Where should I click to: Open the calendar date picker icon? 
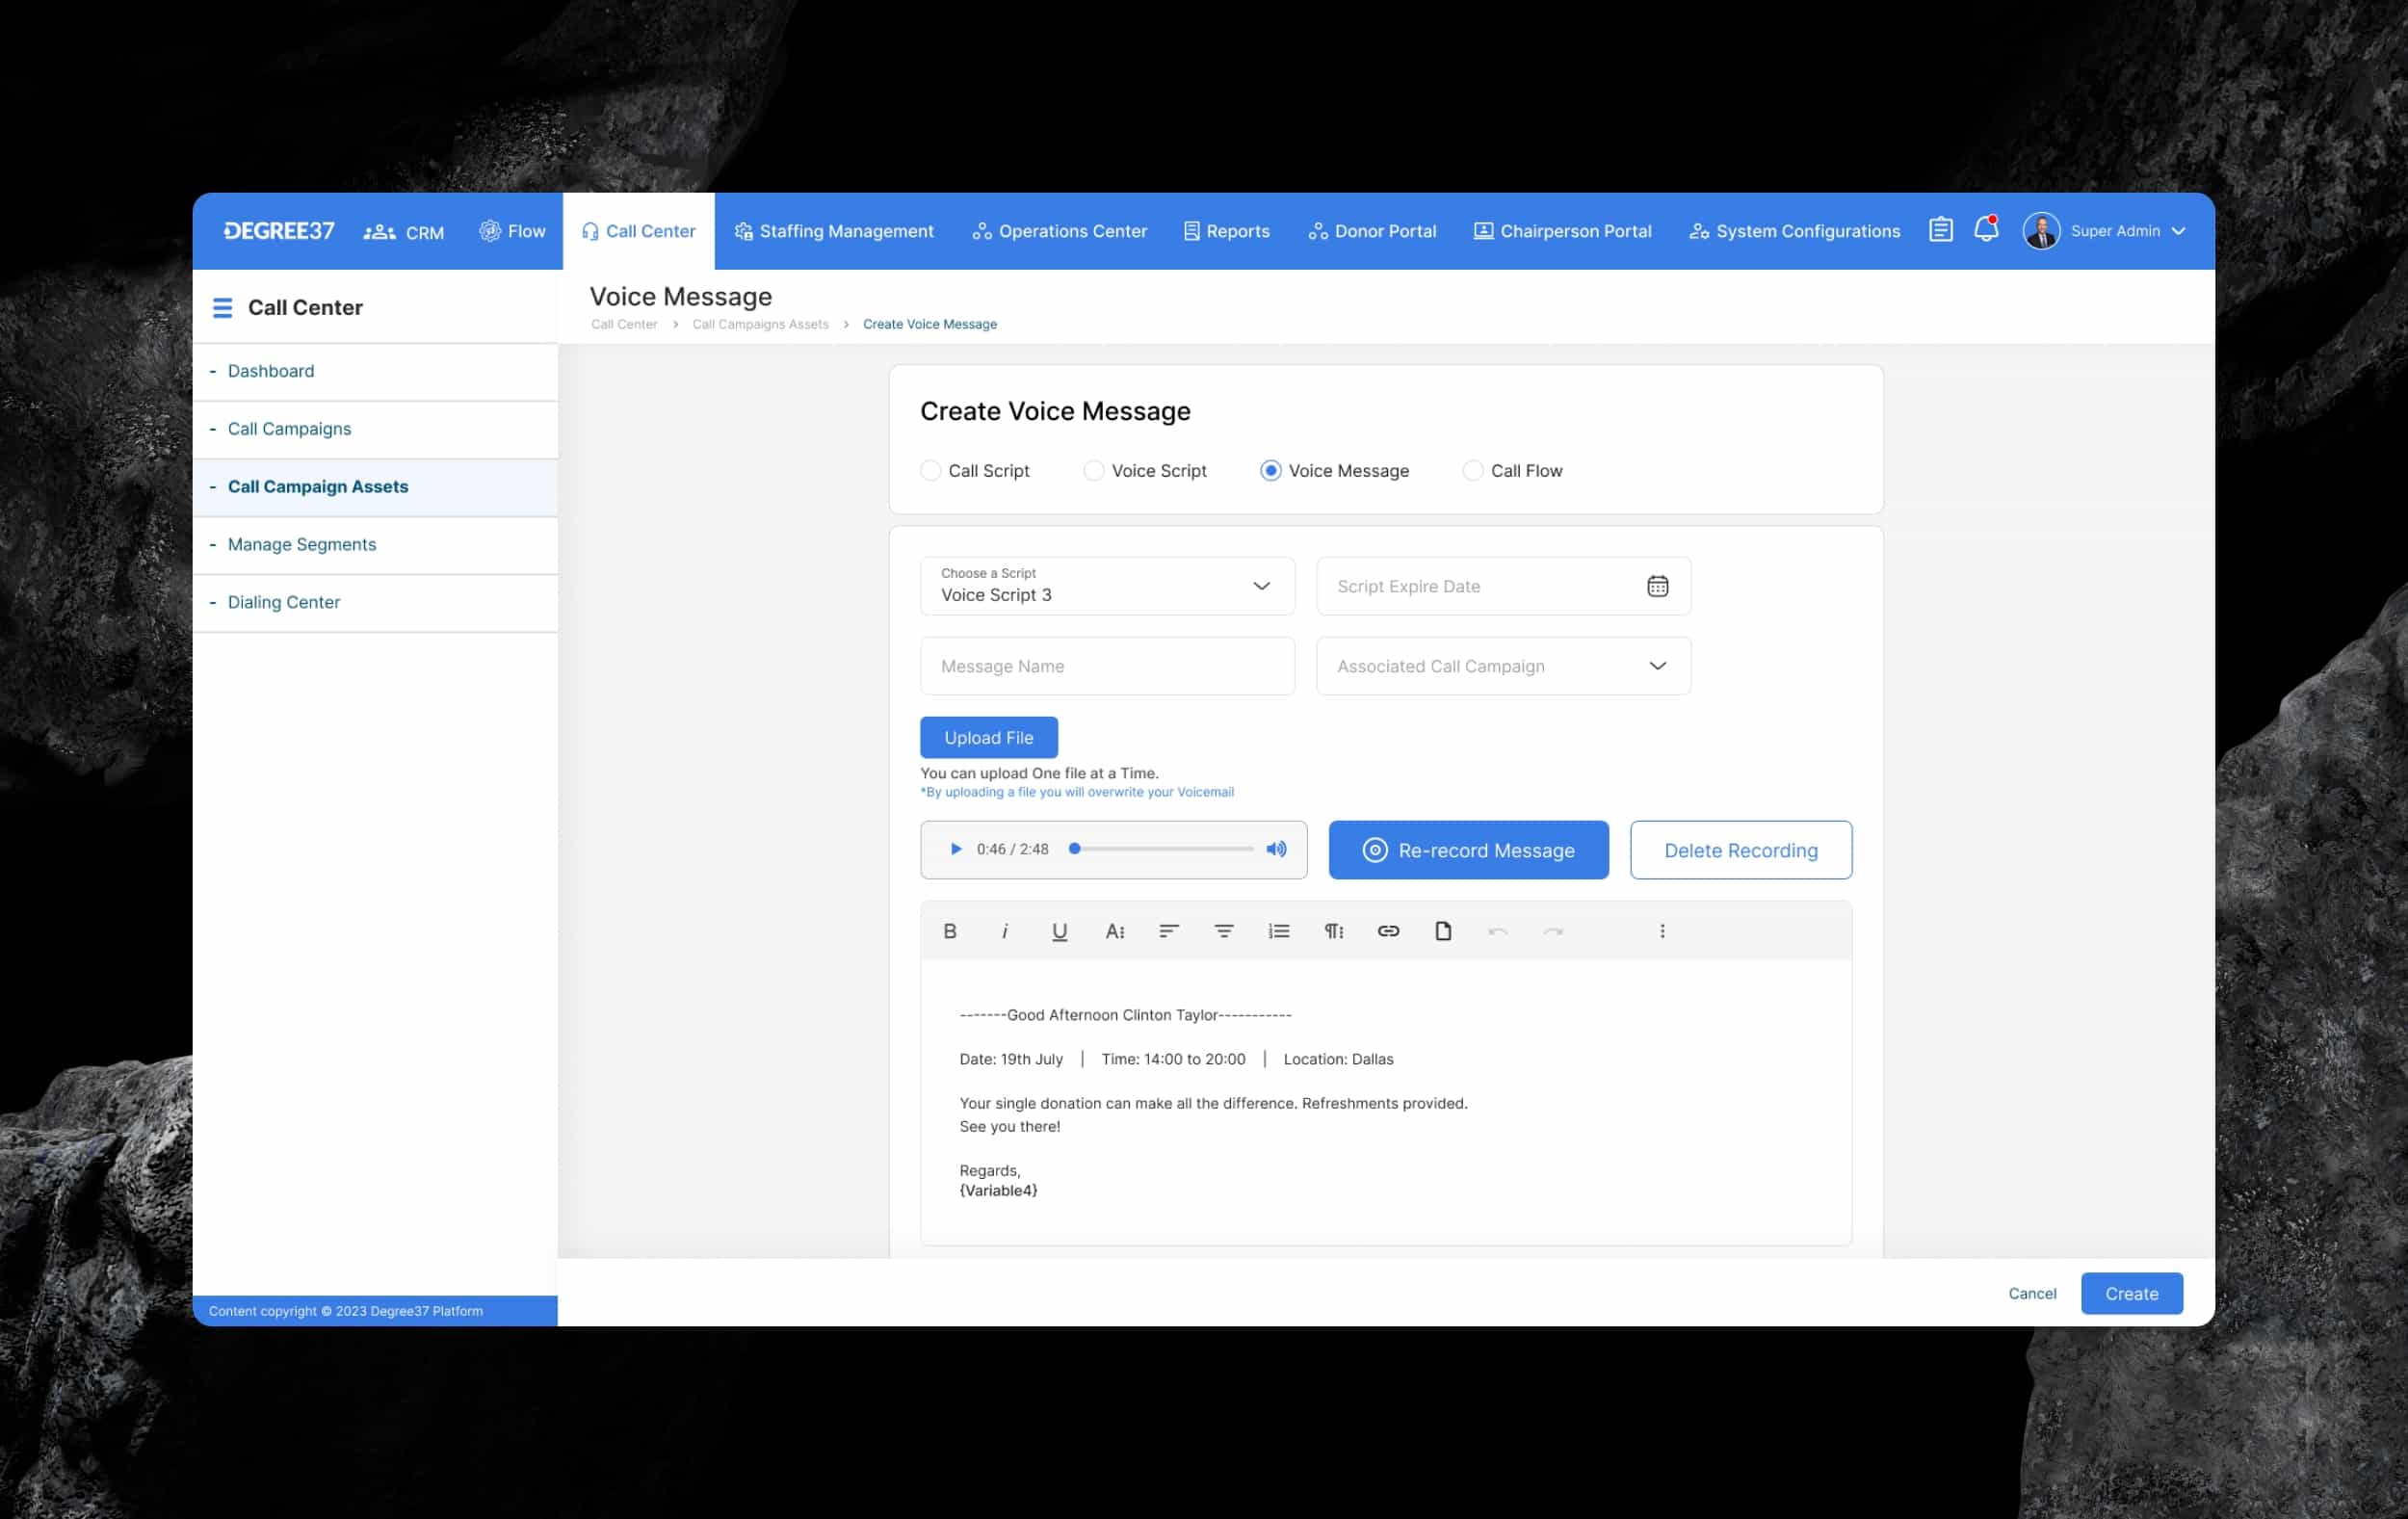(1657, 586)
